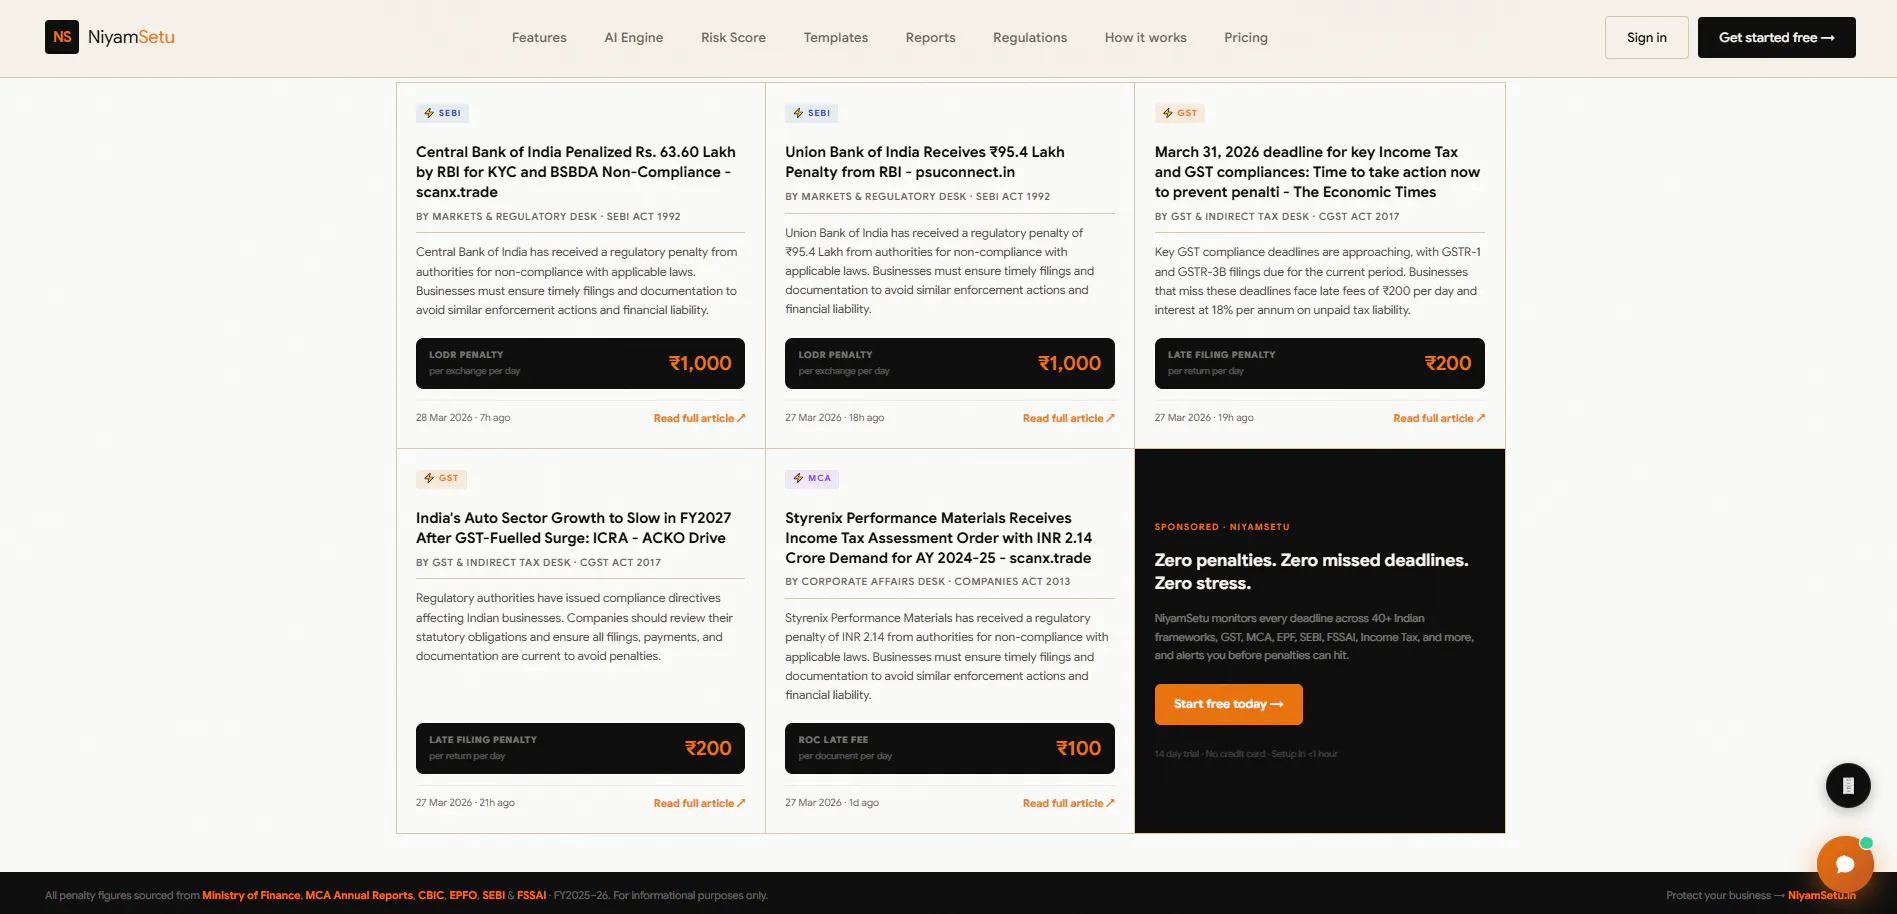This screenshot has width=1897, height=914.
Task: Click the NiyamSetu brand name
Action: click(x=131, y=37)
